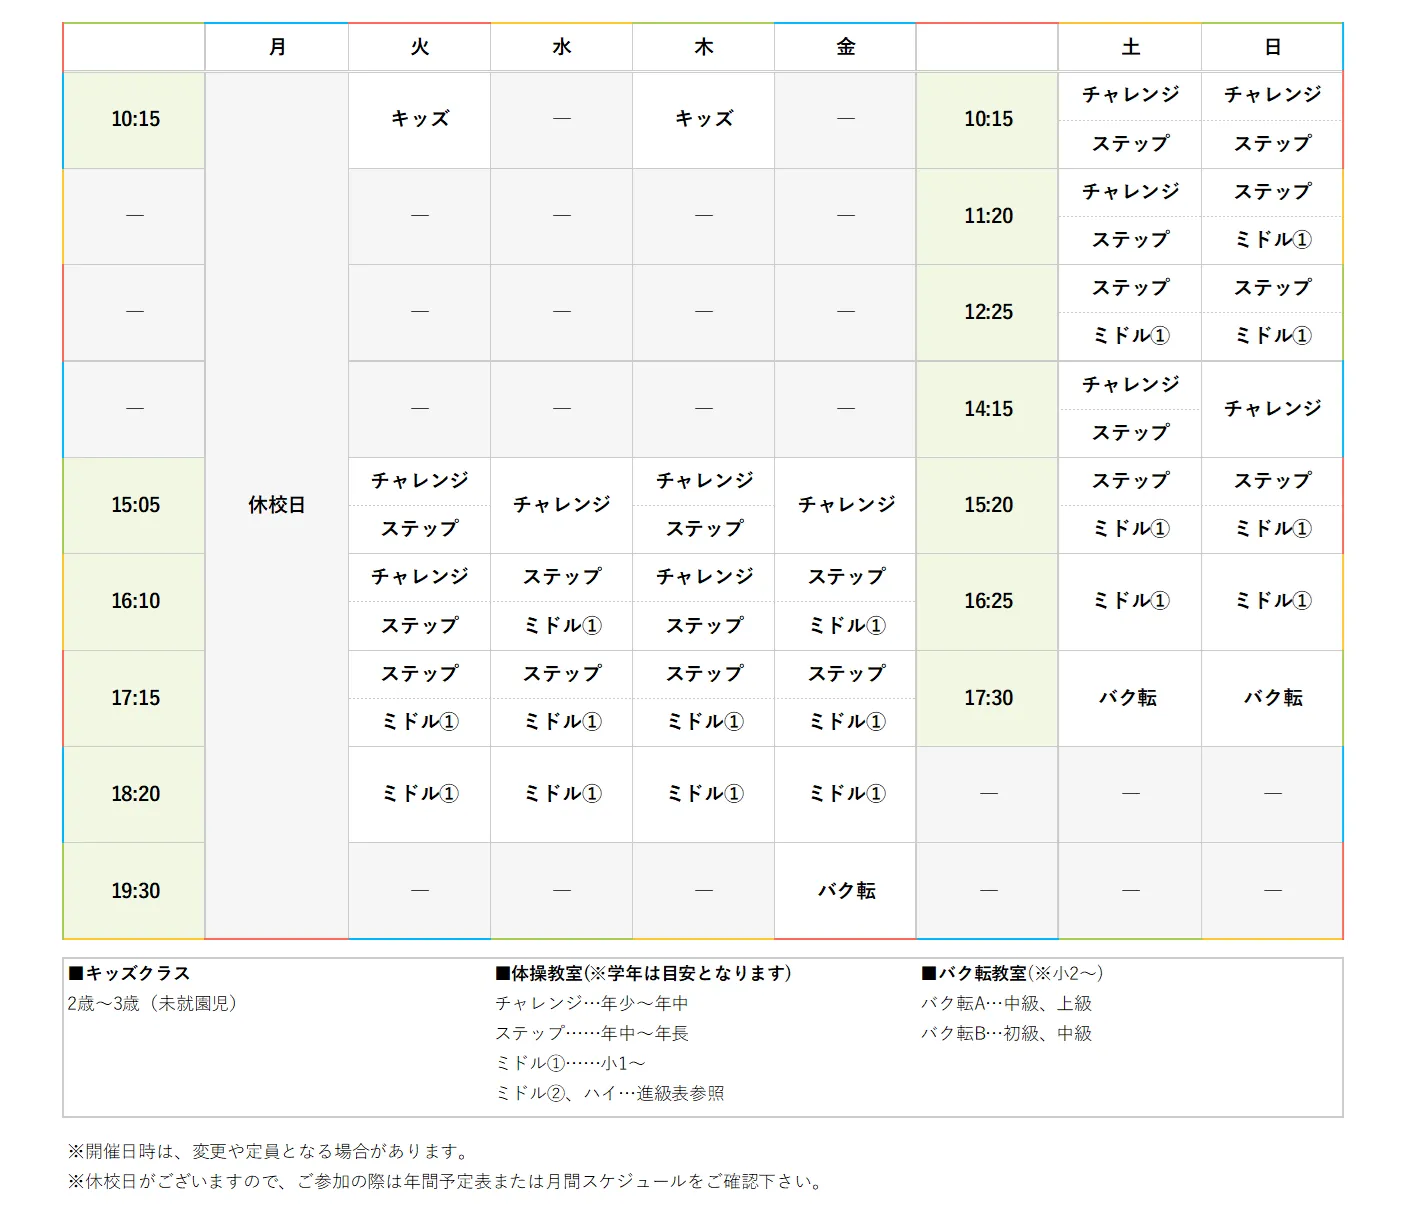Click the 火 (Tuesday) column header
The image size is (1405, 1221).
(420, 47)
